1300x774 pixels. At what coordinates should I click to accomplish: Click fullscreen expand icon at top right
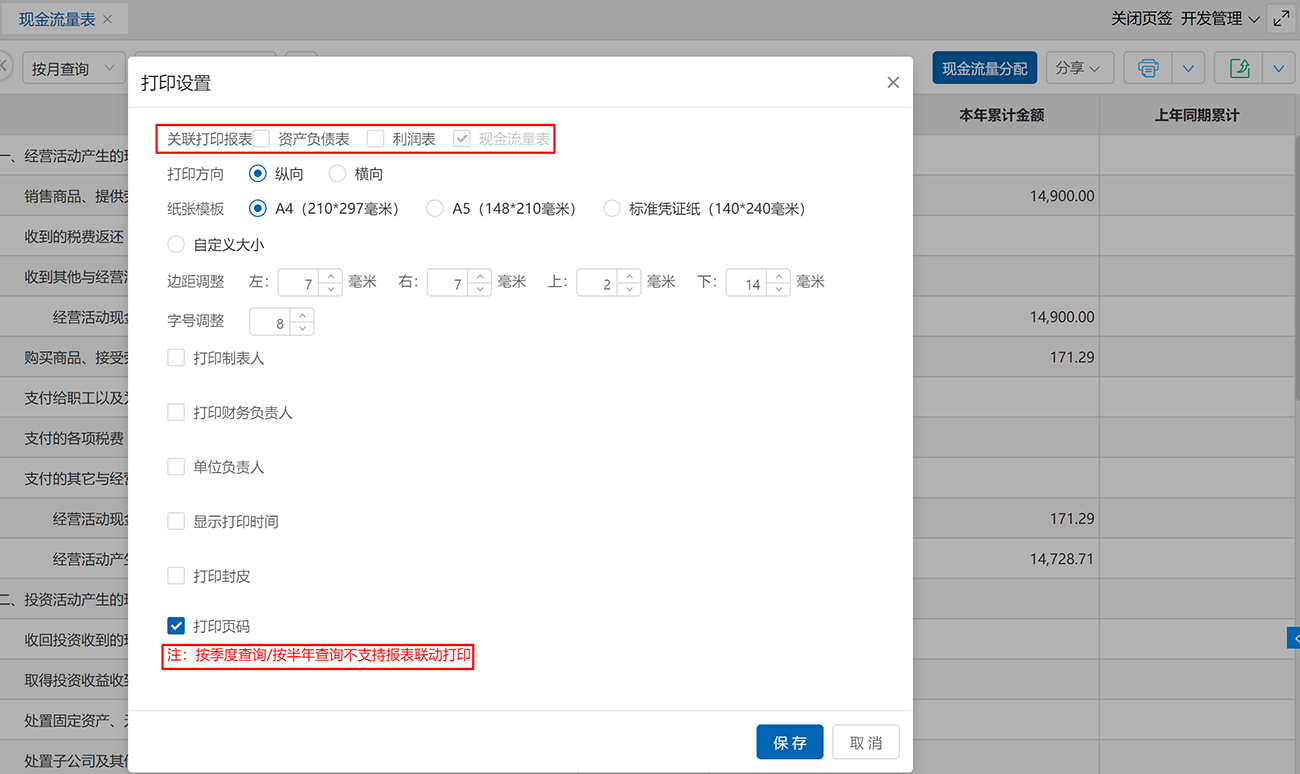point(1281,19)
